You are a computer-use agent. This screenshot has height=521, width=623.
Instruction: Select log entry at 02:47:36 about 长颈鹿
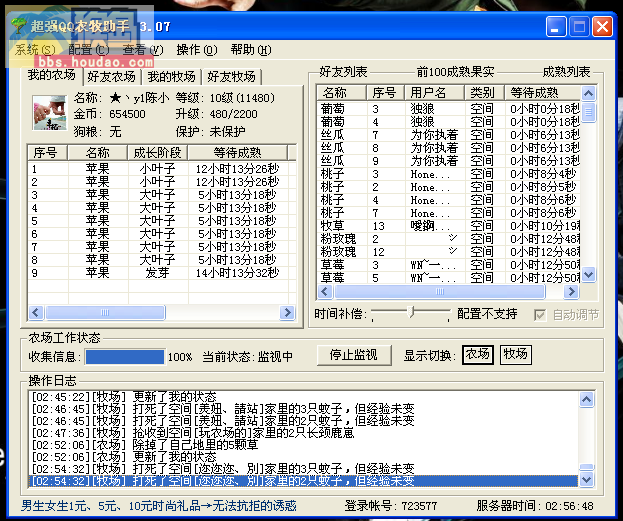point(304,432)
